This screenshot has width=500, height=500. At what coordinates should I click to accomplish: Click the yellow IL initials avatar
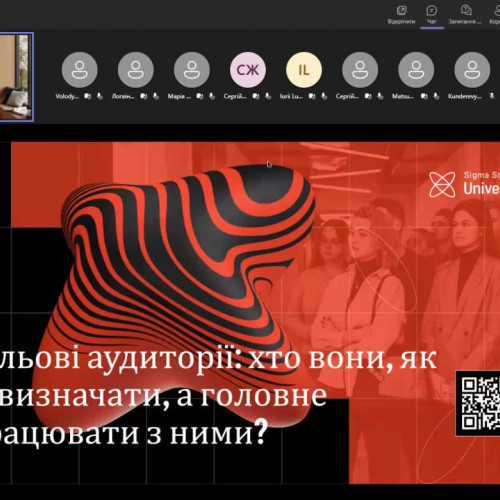pos(304,70)
